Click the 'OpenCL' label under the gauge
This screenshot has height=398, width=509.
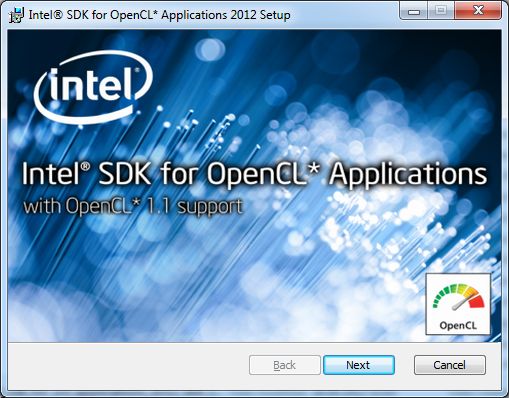coord(458,325)
